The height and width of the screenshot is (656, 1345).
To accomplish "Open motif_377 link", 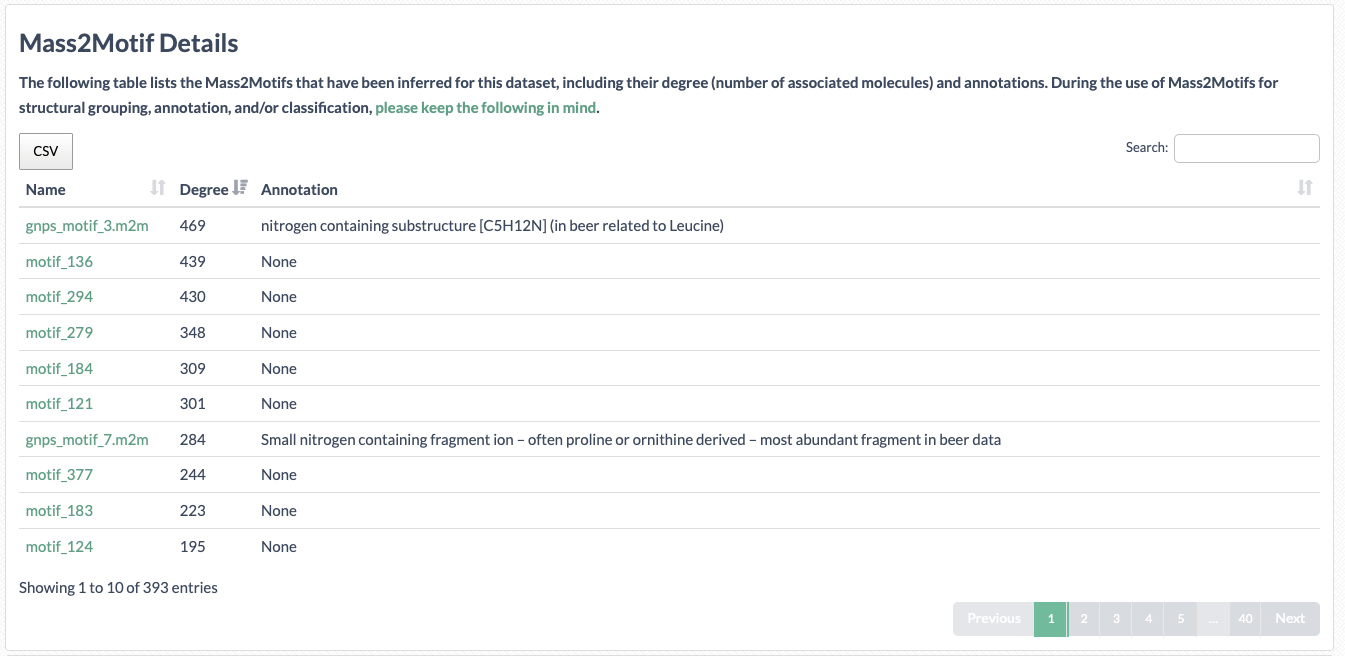I will point(59,475).
